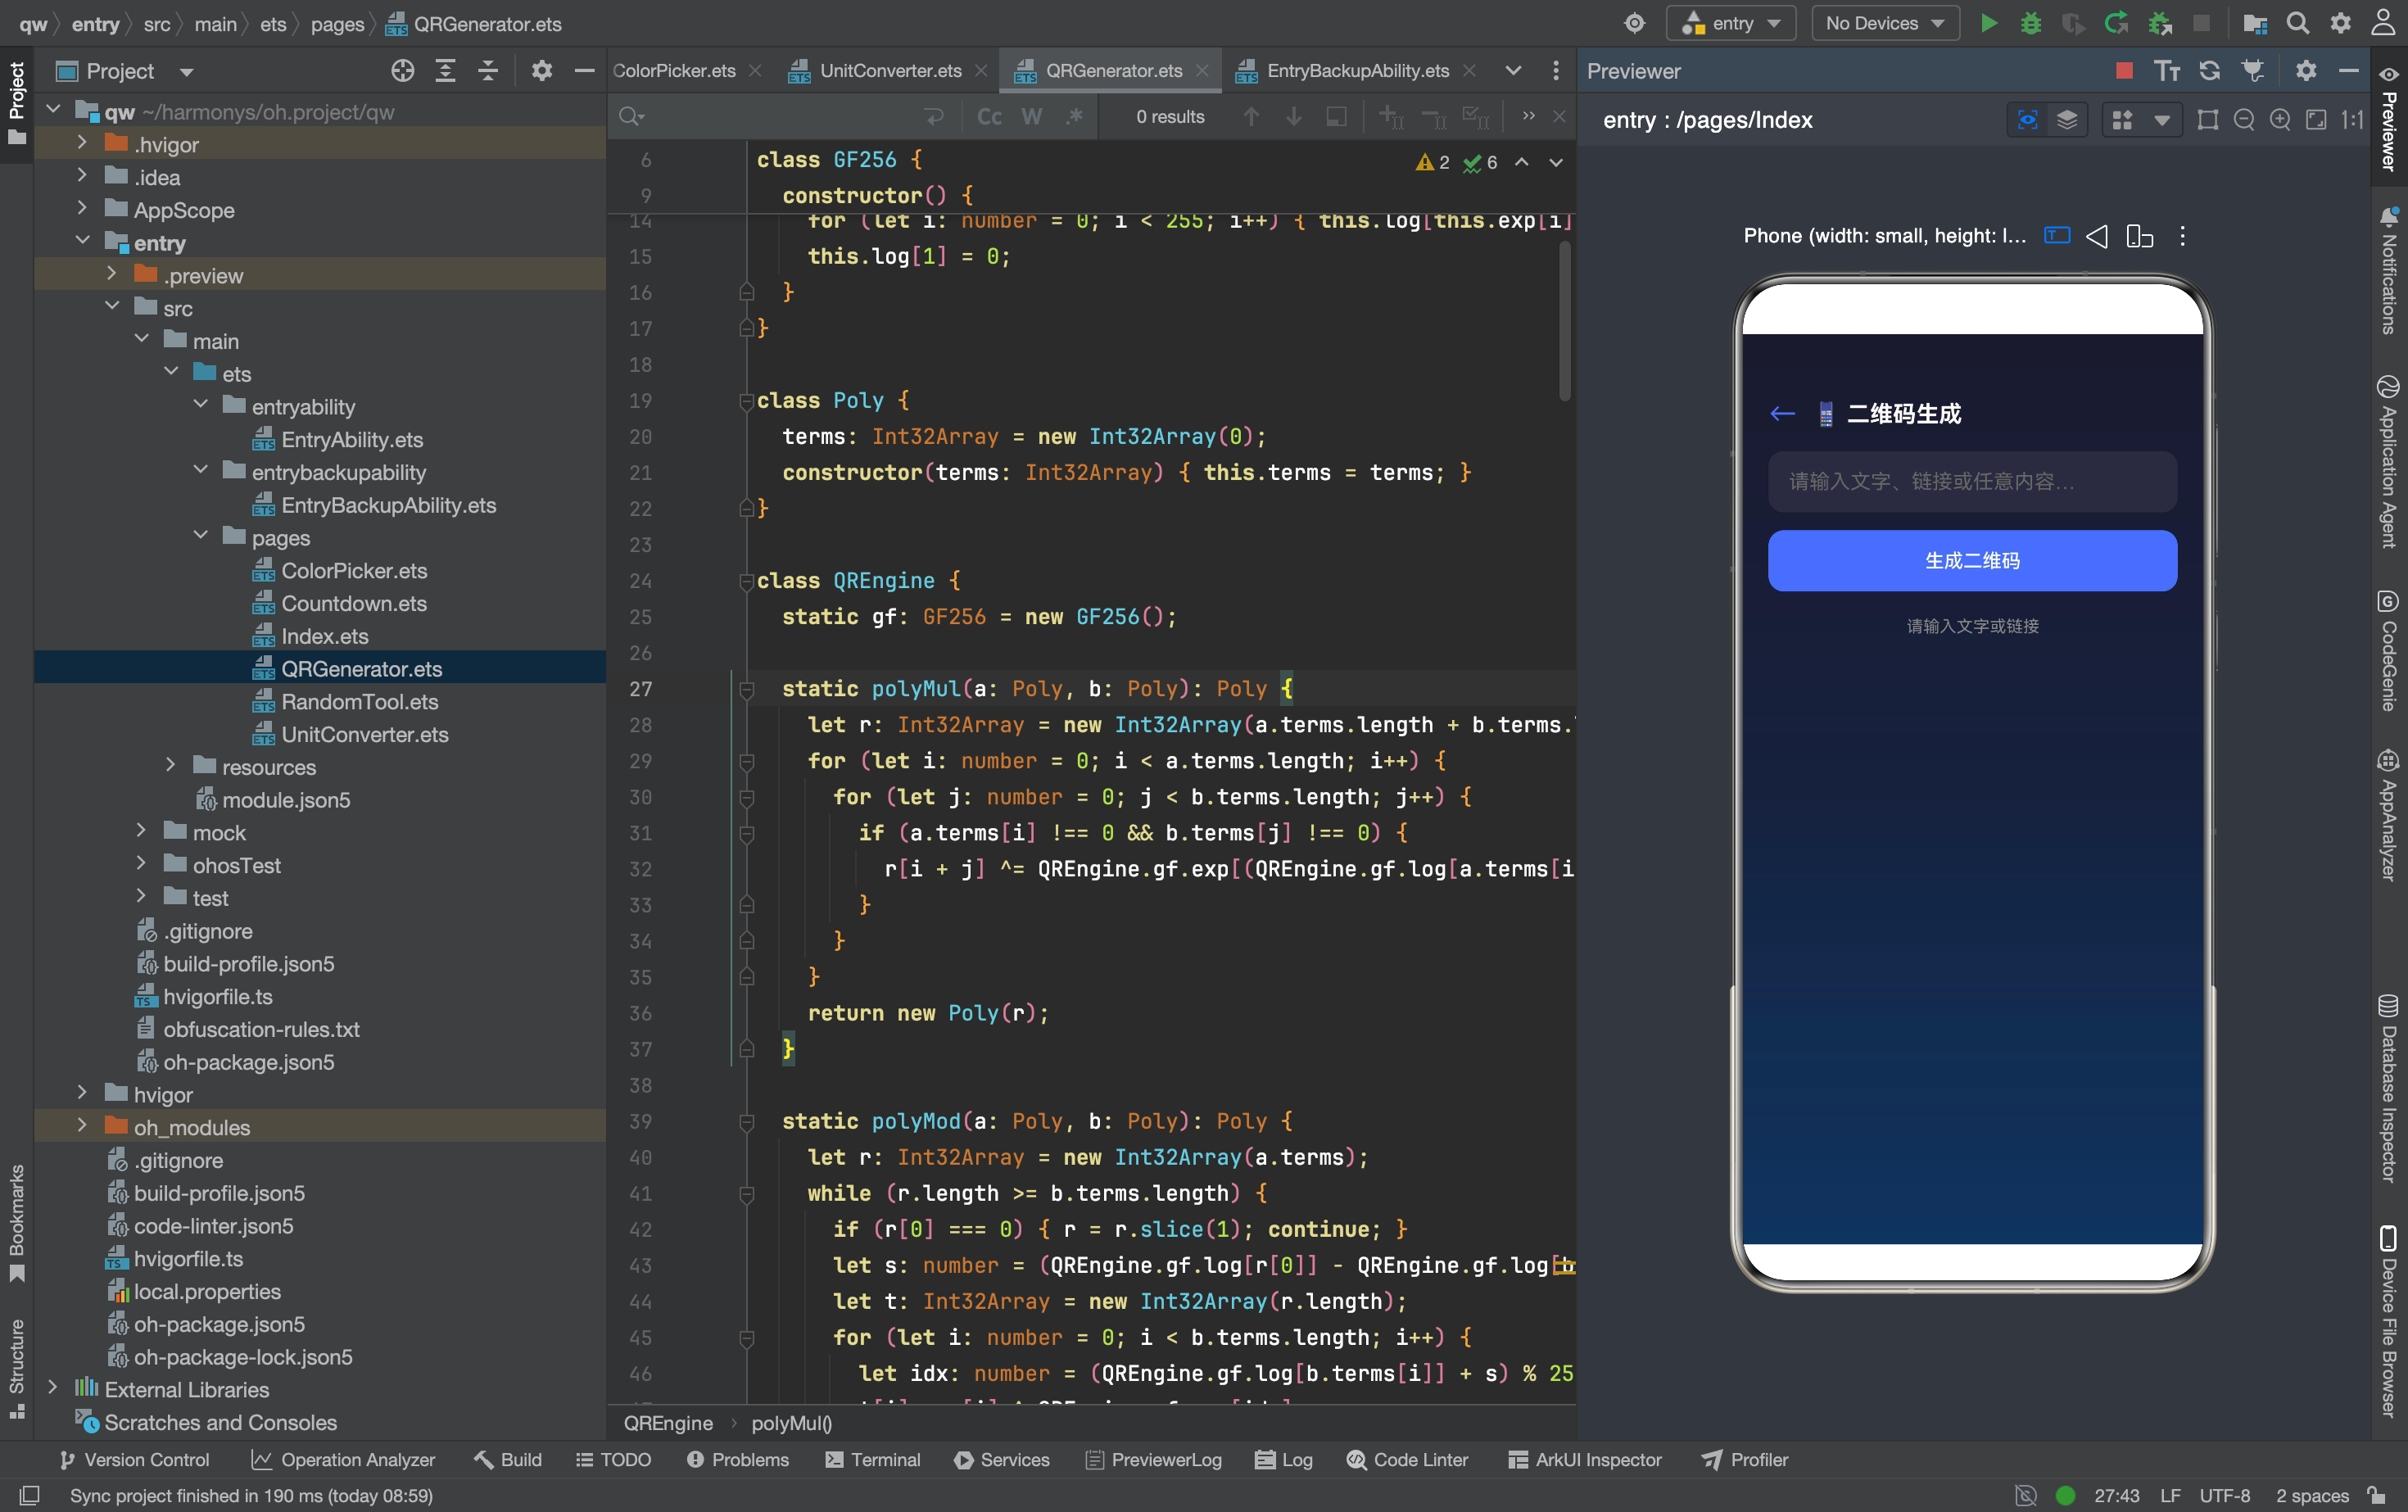Toggle the Project side panel

tap(16, 103)
